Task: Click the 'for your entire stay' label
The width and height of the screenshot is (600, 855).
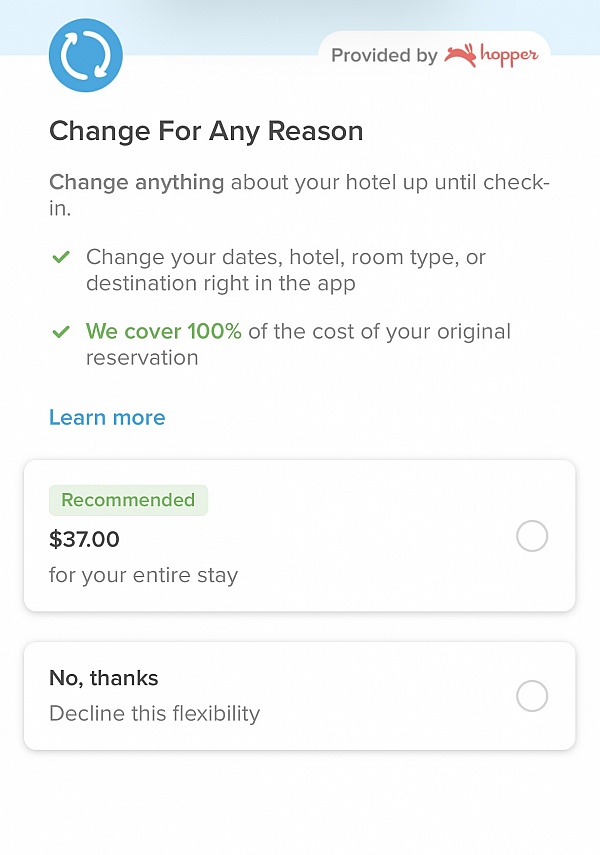Action: click(x=143, y=575)
